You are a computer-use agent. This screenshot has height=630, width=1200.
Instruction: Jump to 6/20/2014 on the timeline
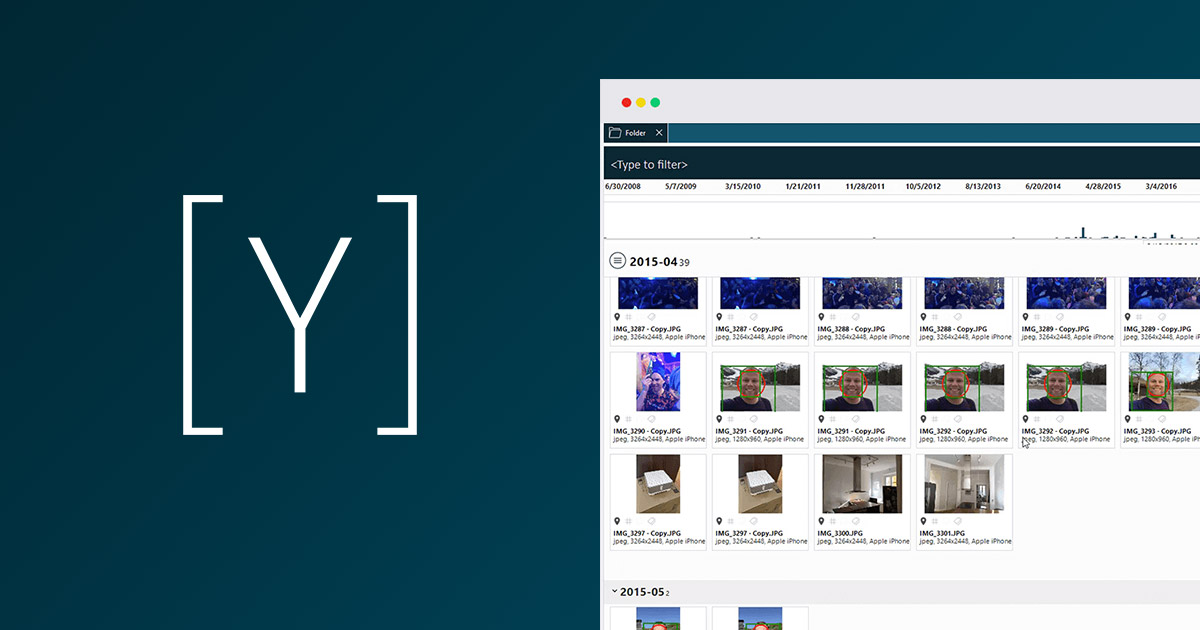pyautogui.click(x=1044, y=187)
